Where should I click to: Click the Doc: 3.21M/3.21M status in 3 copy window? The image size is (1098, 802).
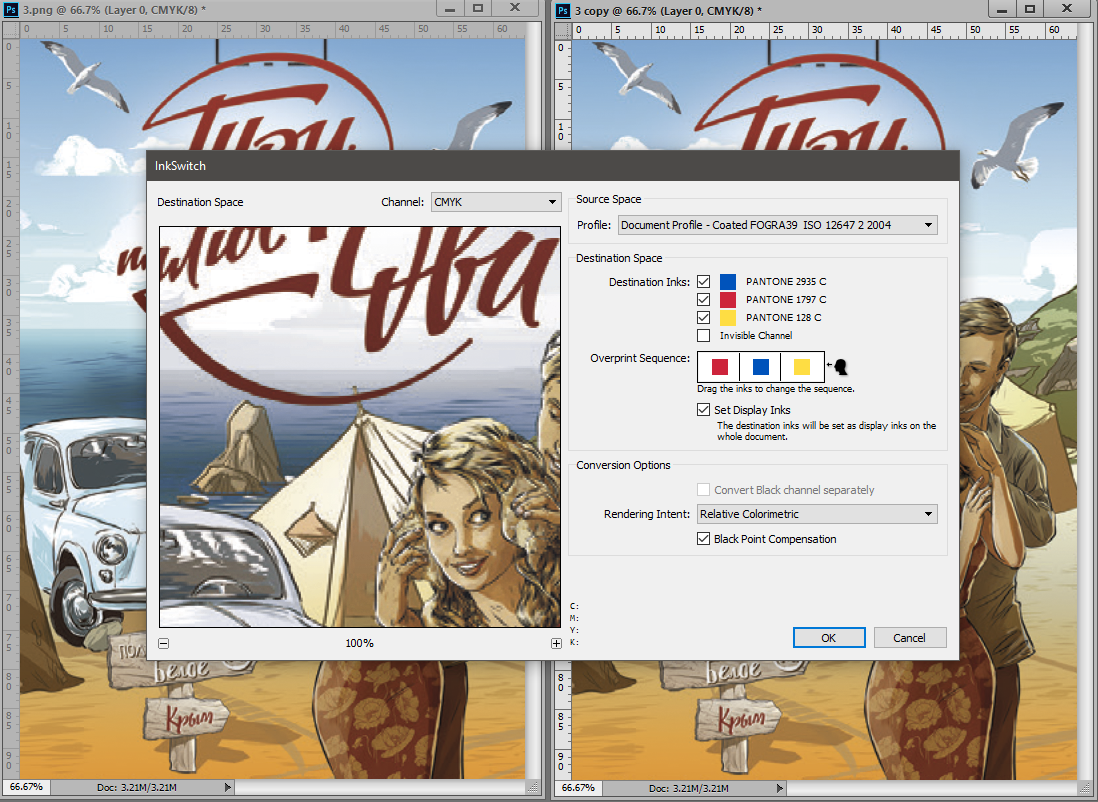(x=688, y=787)
